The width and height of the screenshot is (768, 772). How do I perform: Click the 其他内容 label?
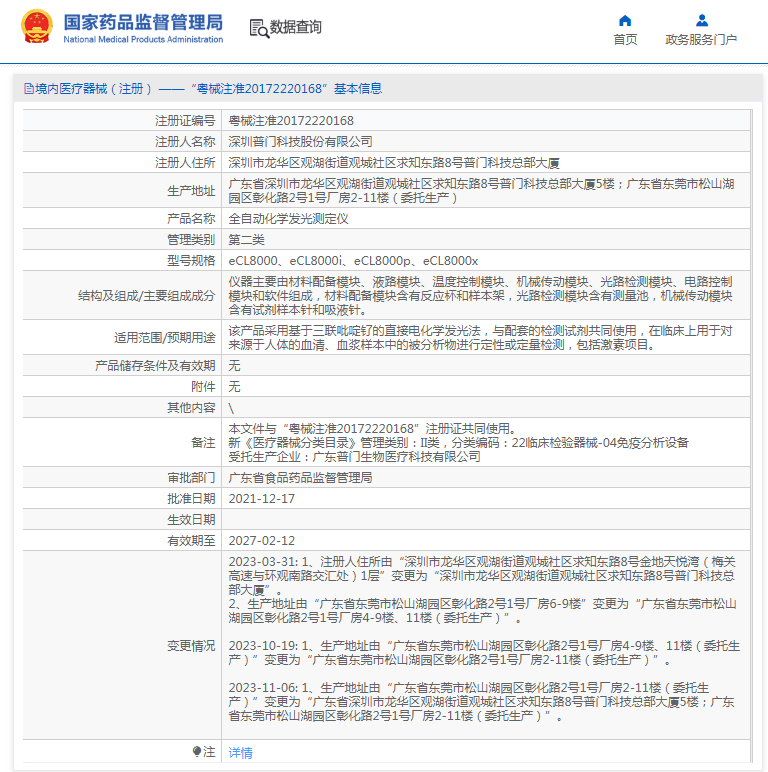(x=191, y=408)
